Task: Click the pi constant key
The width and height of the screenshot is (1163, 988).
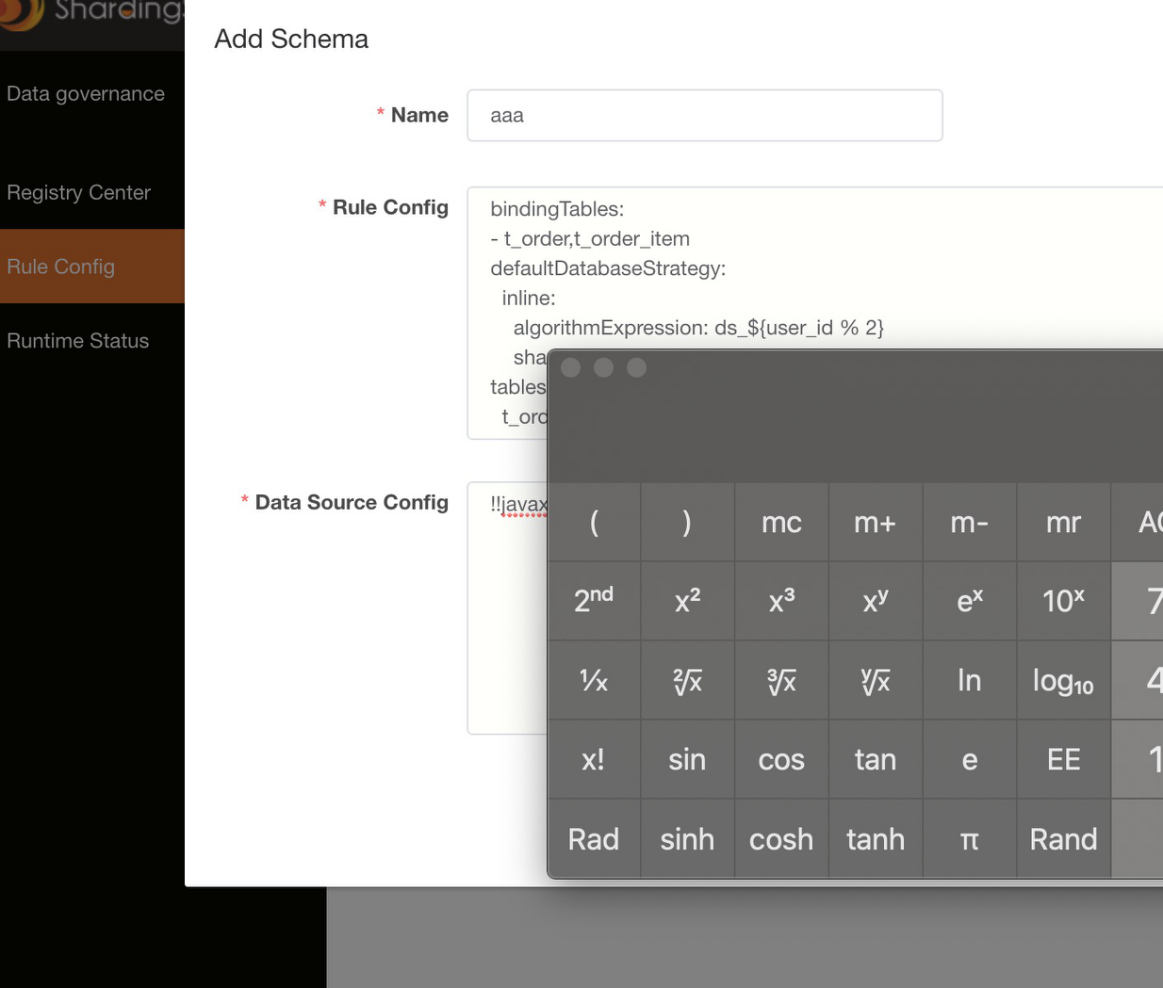Action: [x=969, y=839]
